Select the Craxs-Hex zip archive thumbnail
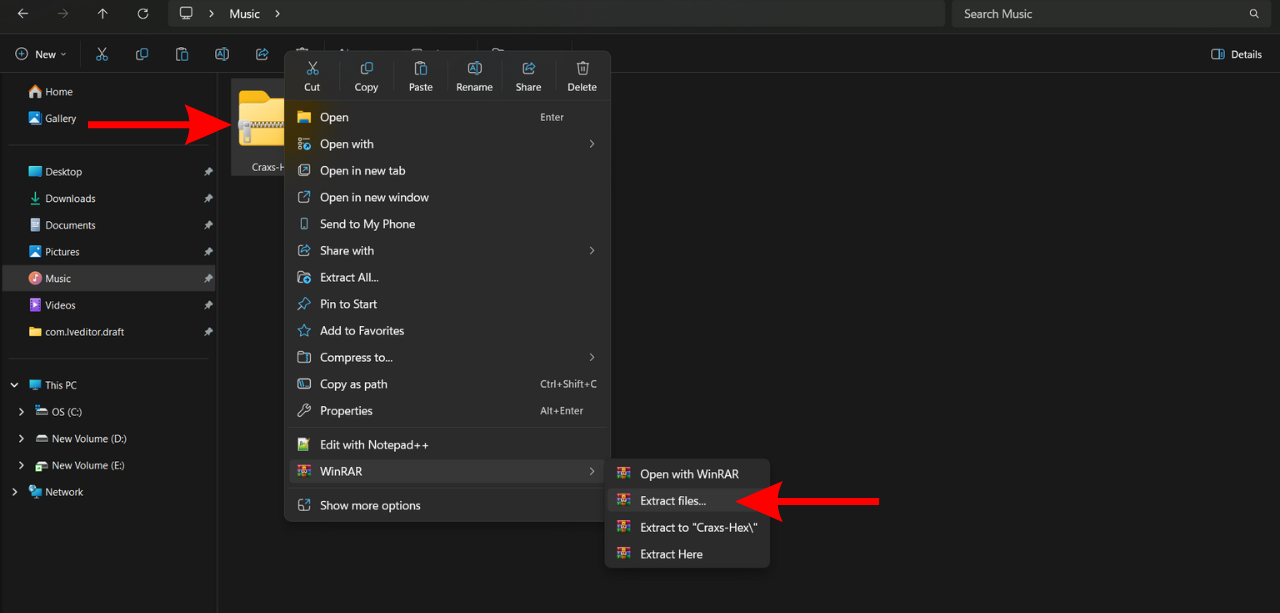1280x613 pixels. 258,125
